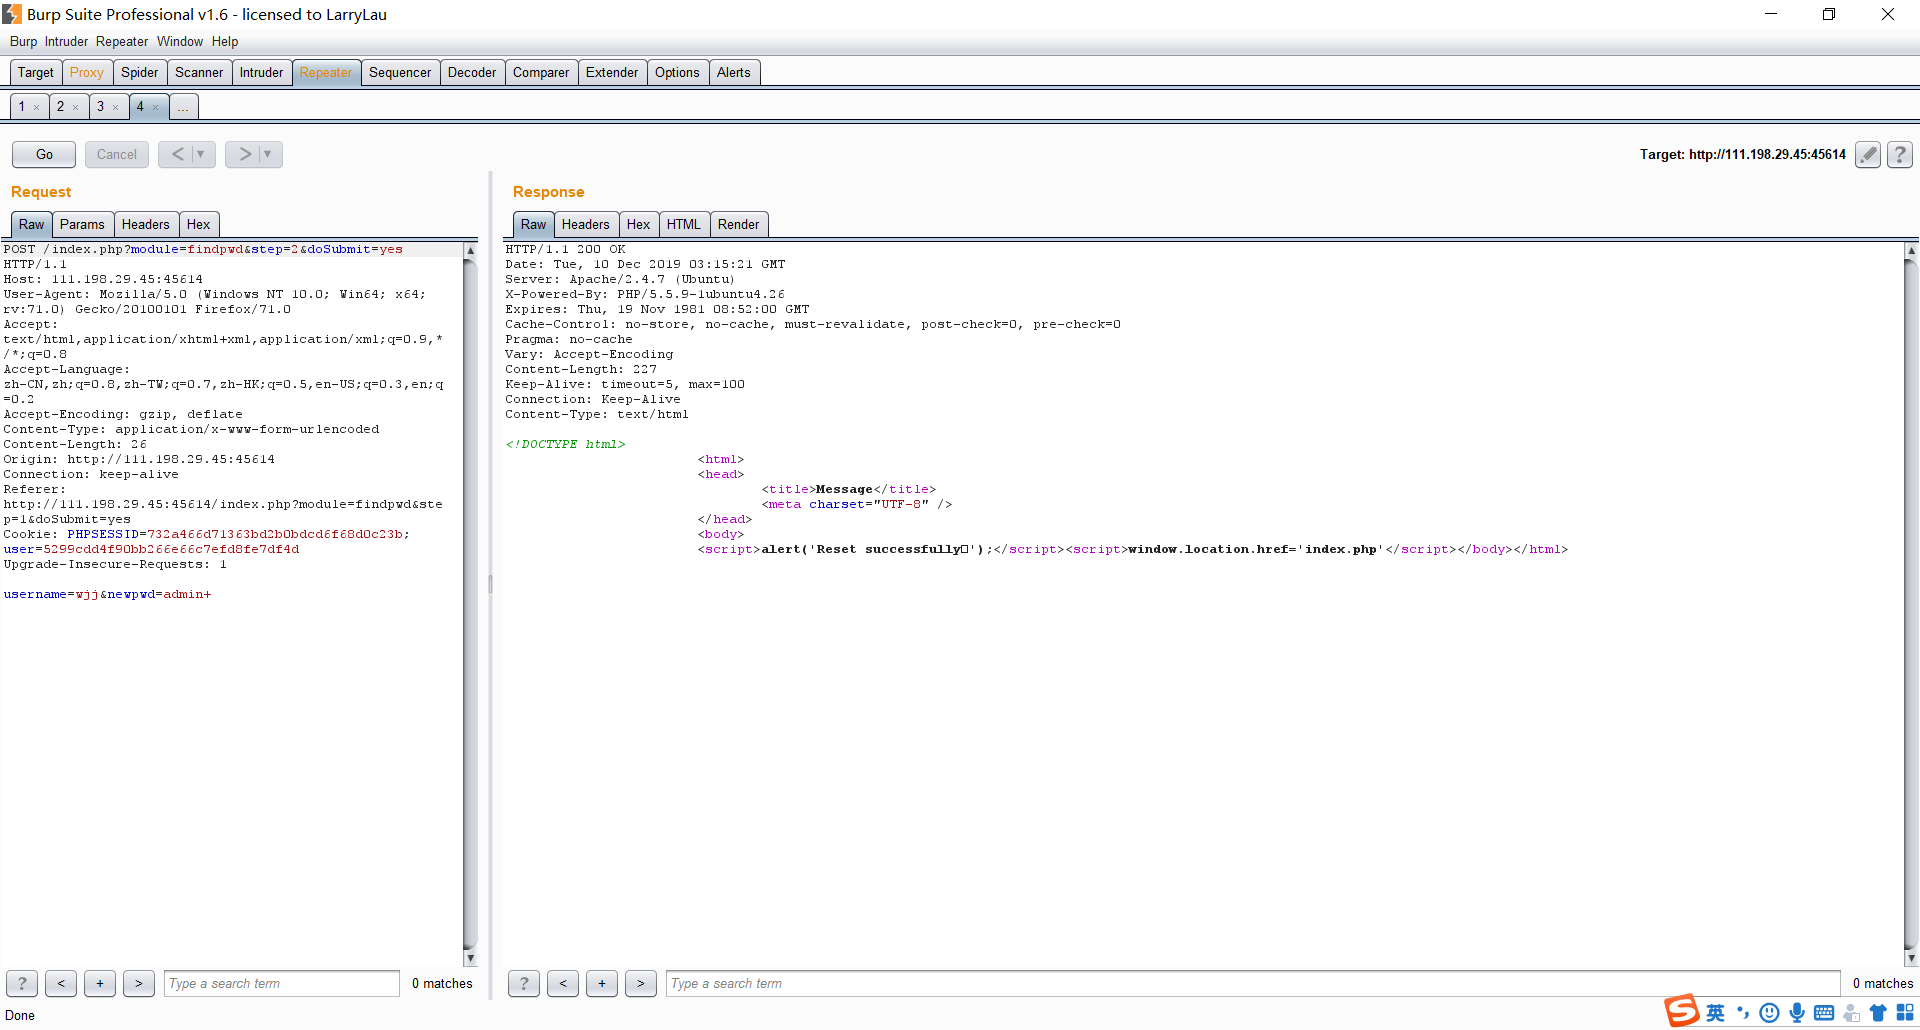Open the new tab '...' Repeater tab
The width and height of the screenshot is (1920, 1030).
(x=183, y=107)
